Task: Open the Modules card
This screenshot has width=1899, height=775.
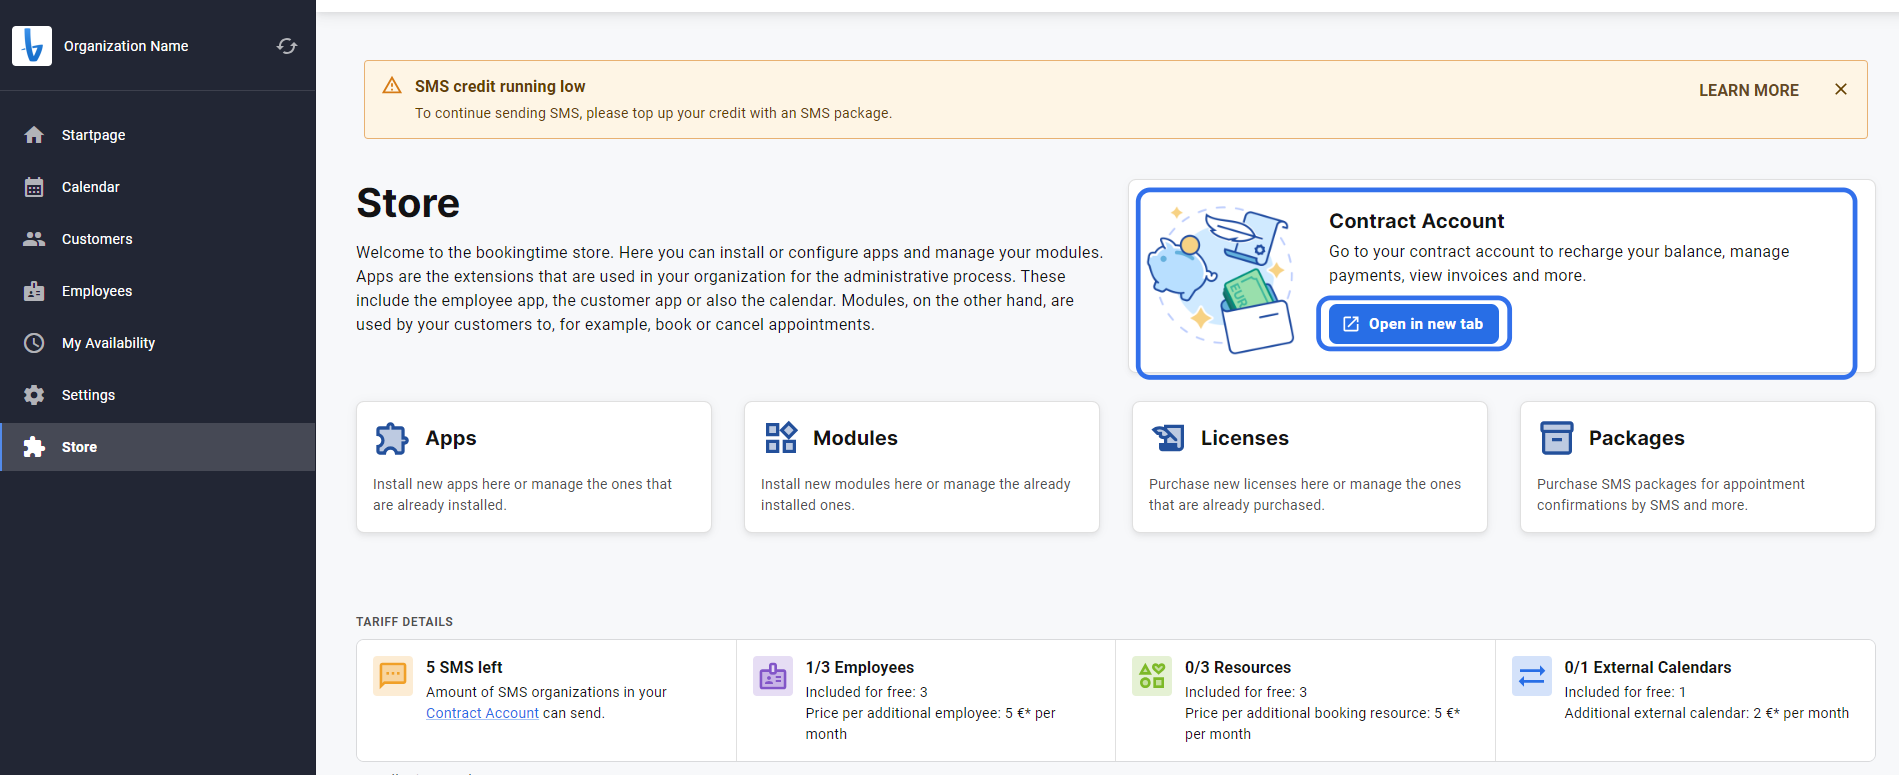Action: point(922,467)
